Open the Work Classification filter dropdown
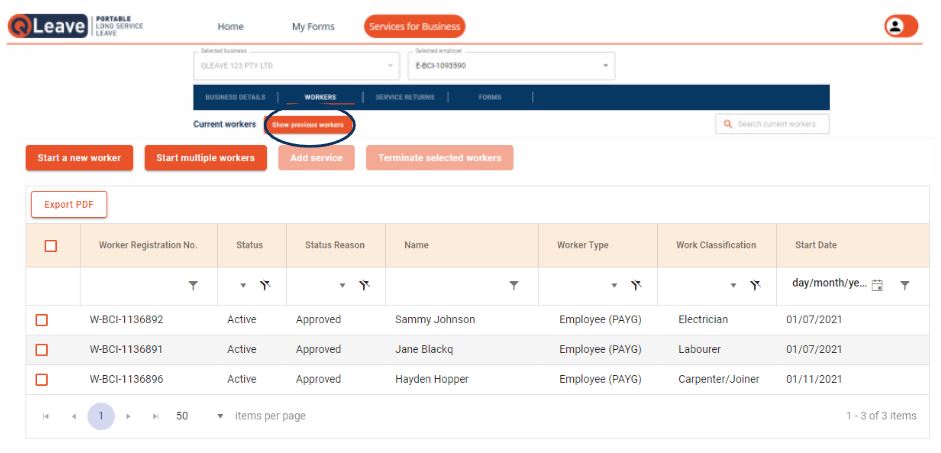The image size is (941, 453). point(733,286)
